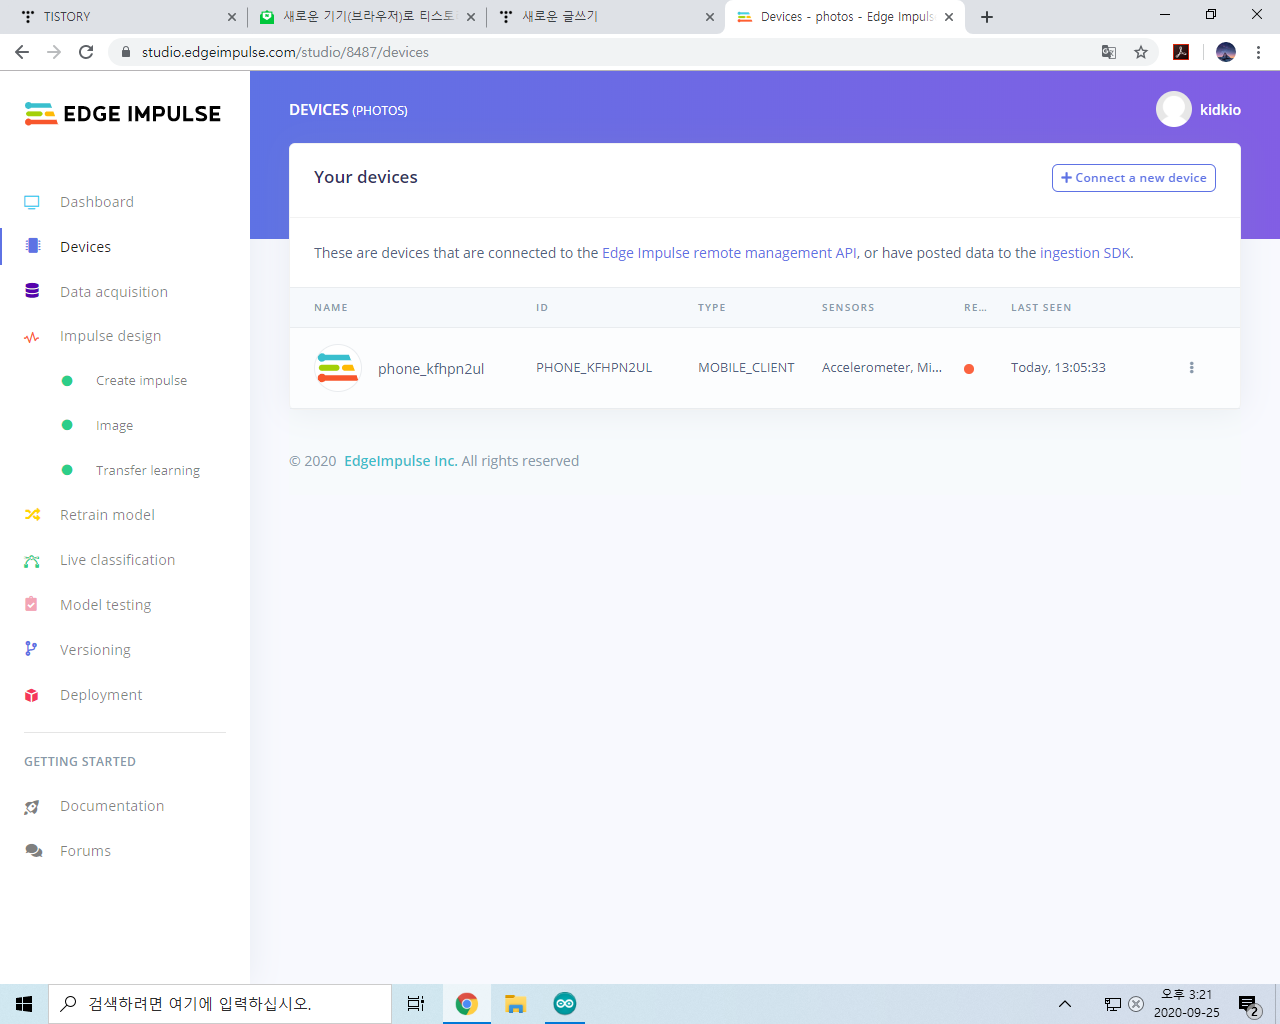Click the Versioning branch icon
This screenshot has width=1280, height=1024.
(31, 649)
